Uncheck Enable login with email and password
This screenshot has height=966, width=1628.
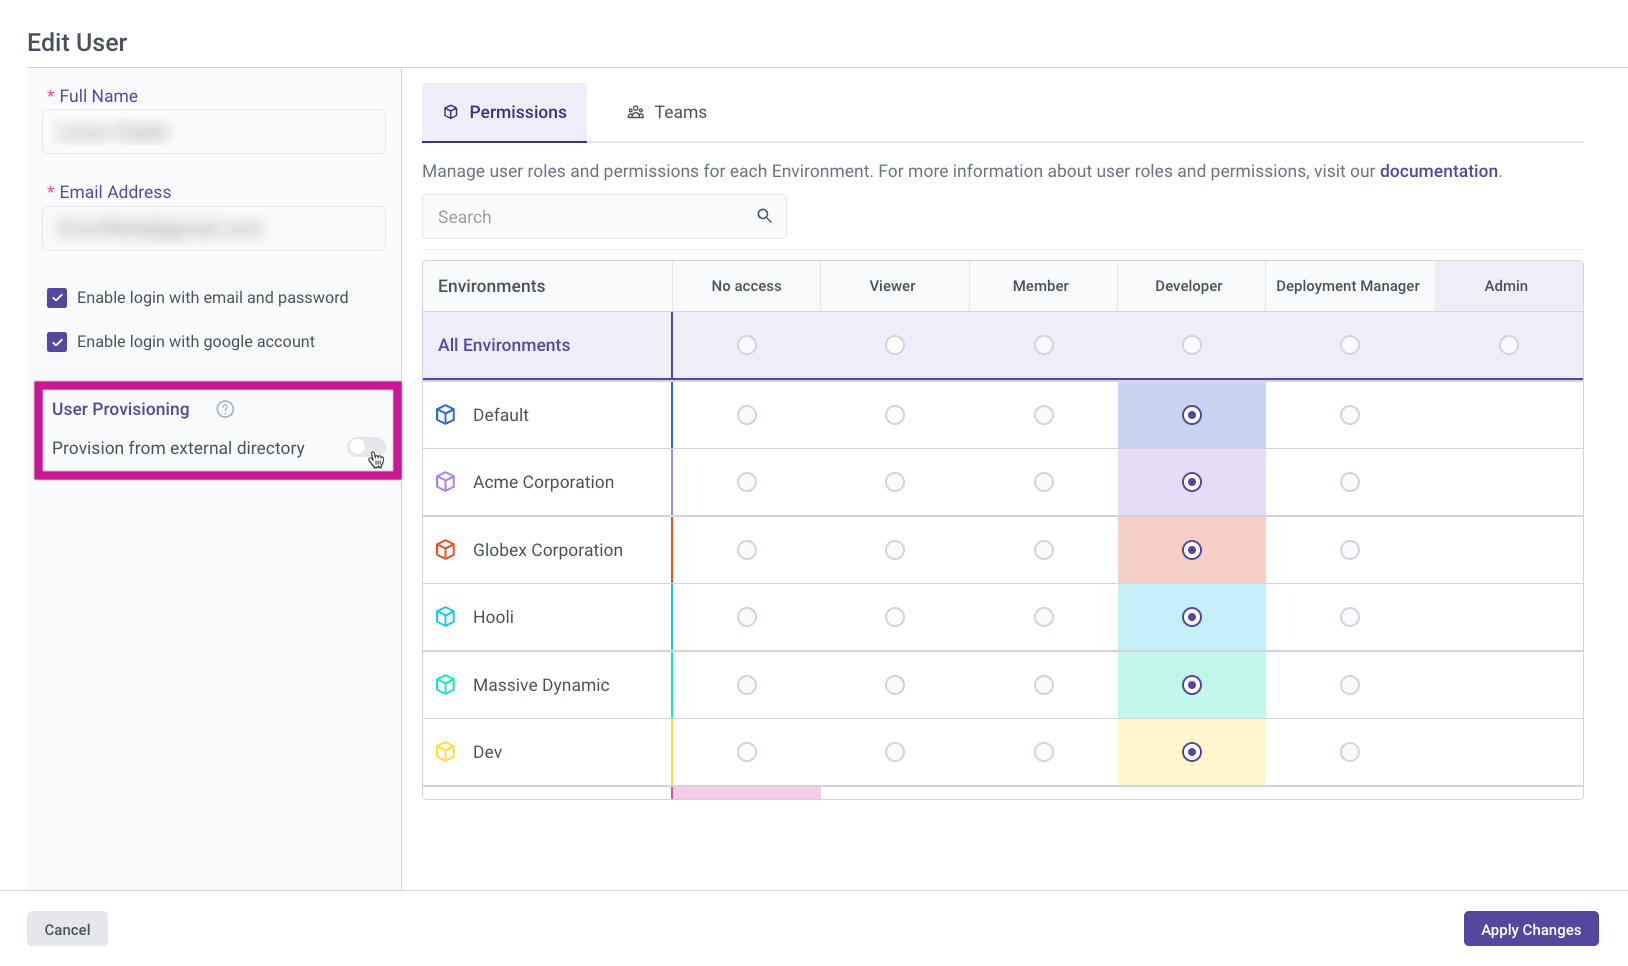point(57,298)
